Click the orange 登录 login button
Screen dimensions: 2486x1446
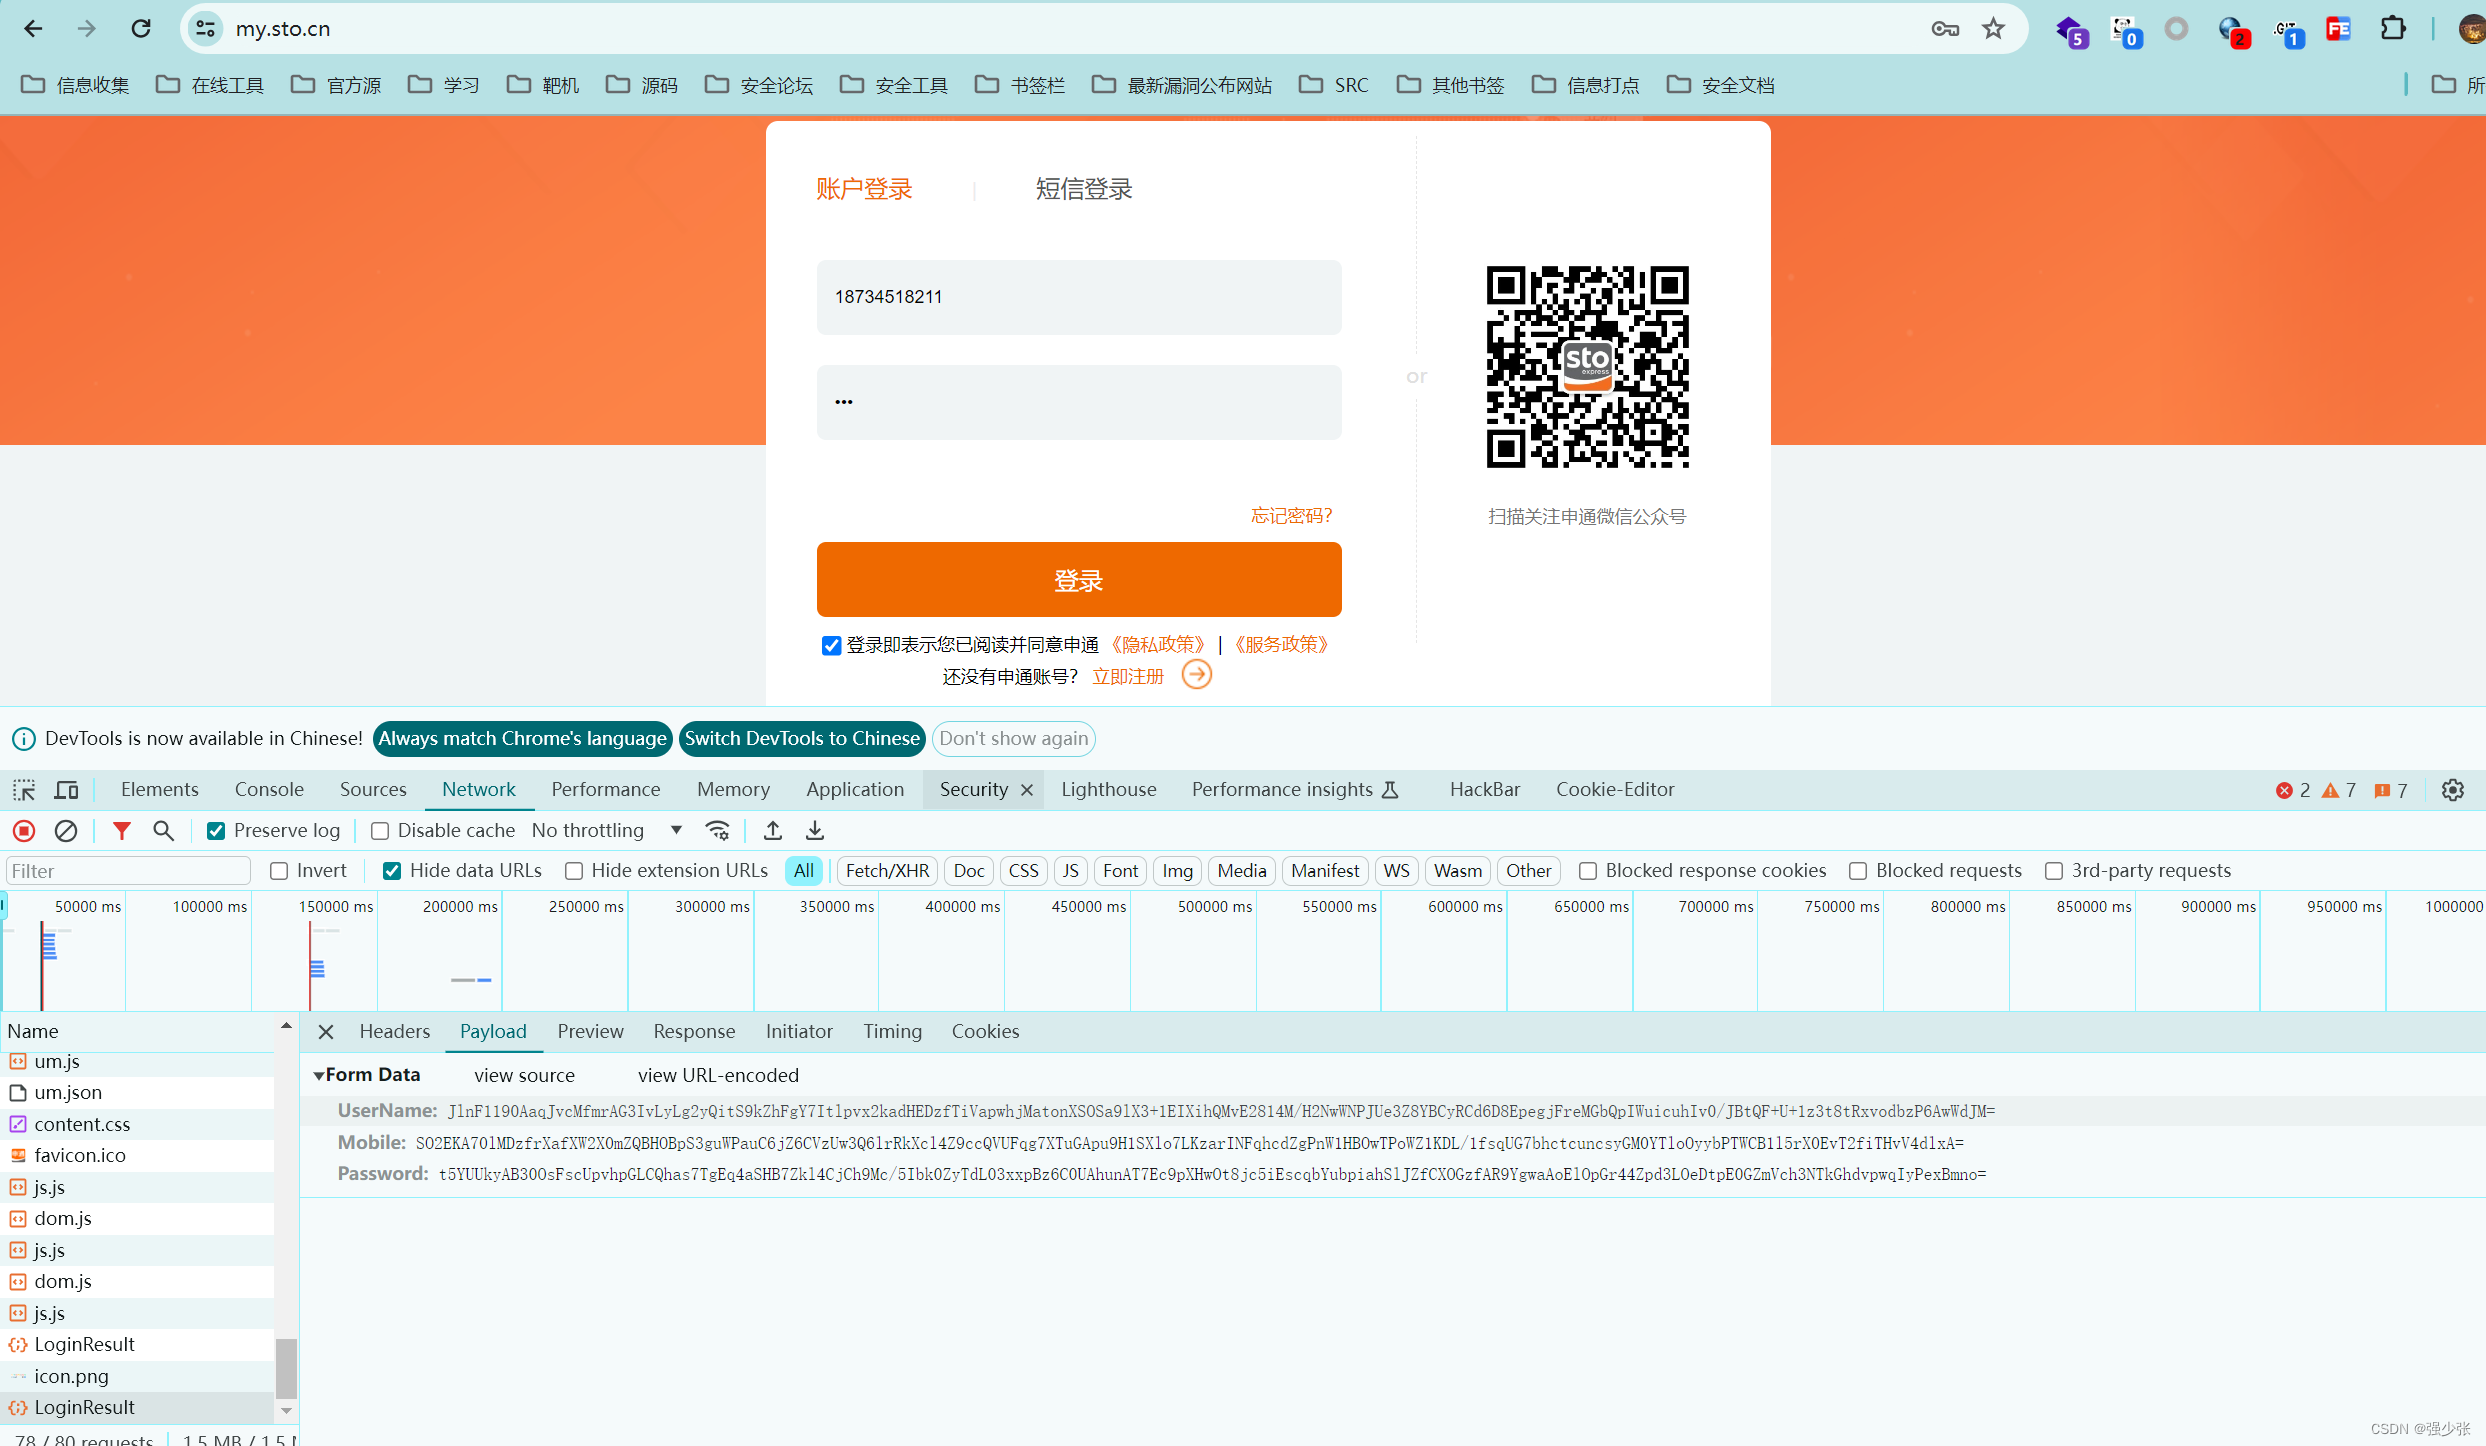click(1078, 580)
